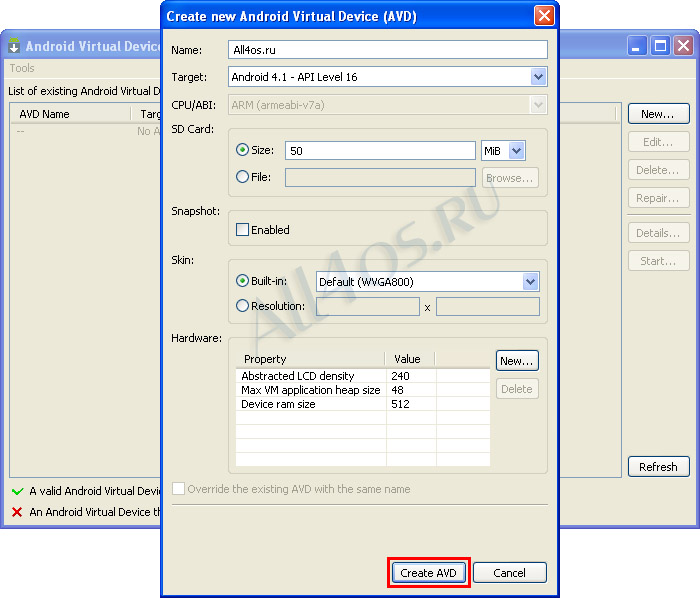Click the SD Card file path field

(x=380, y=178)
